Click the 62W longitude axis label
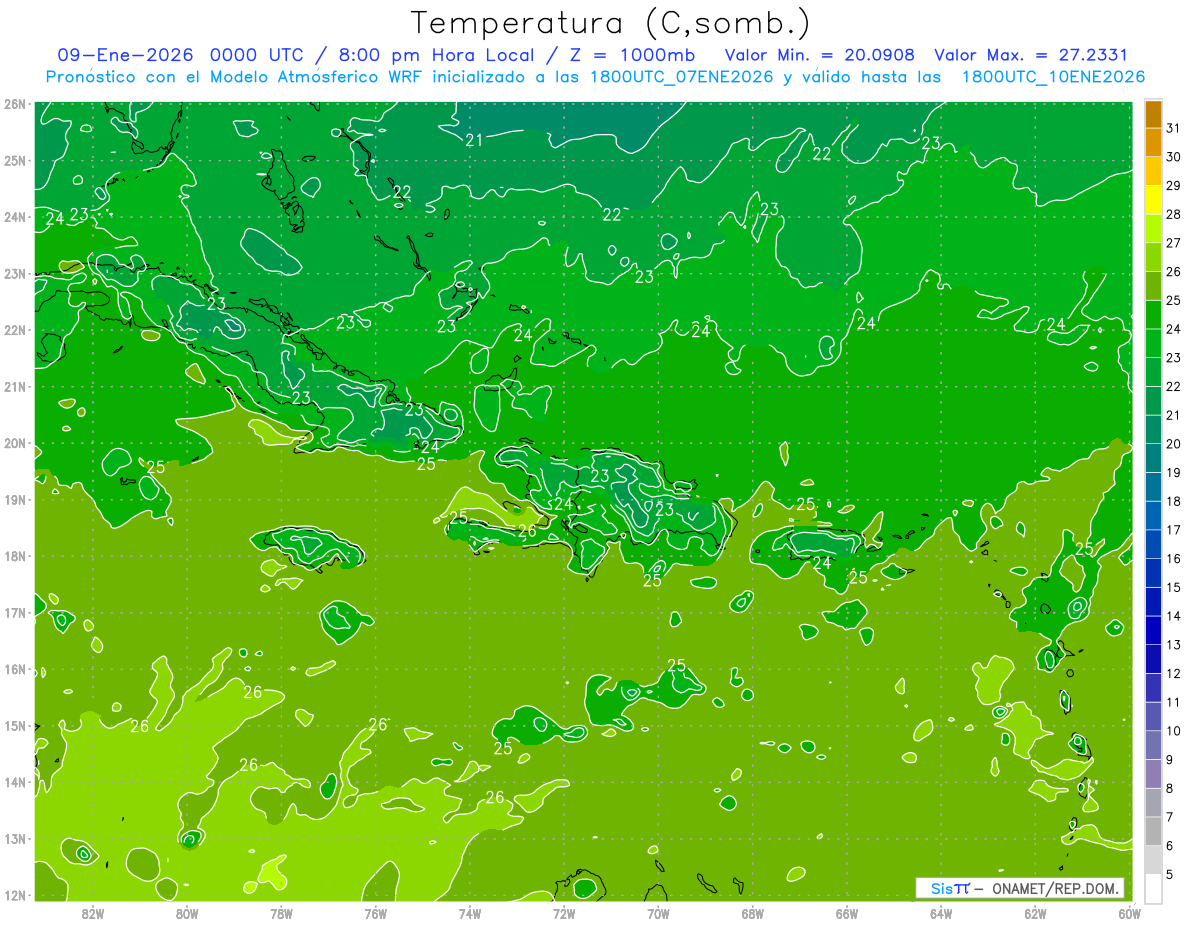 pyautogui.click(x=1035, y=913)
